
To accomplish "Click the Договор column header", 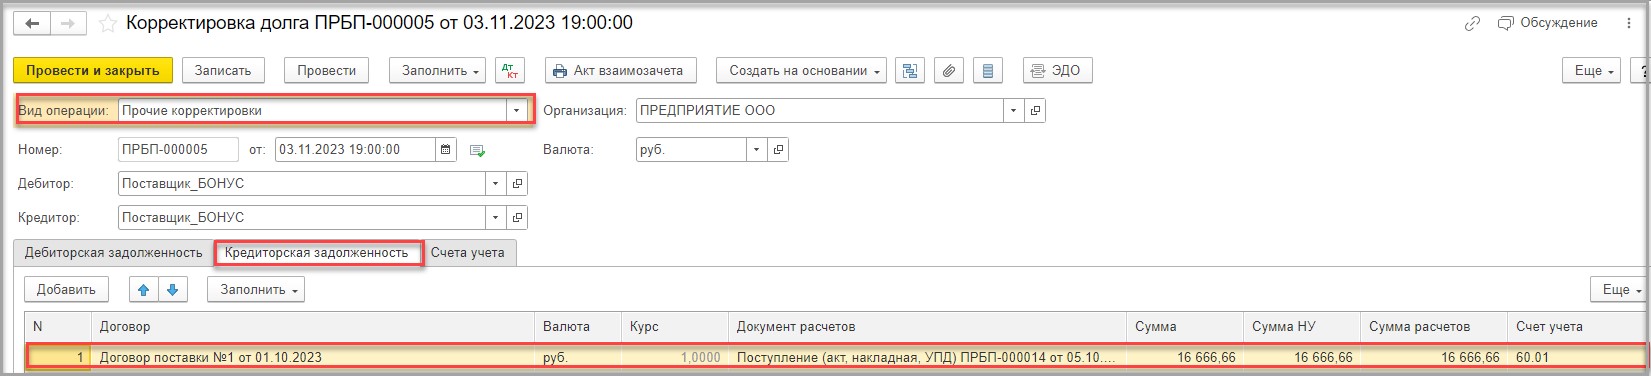I will point(313,327).
